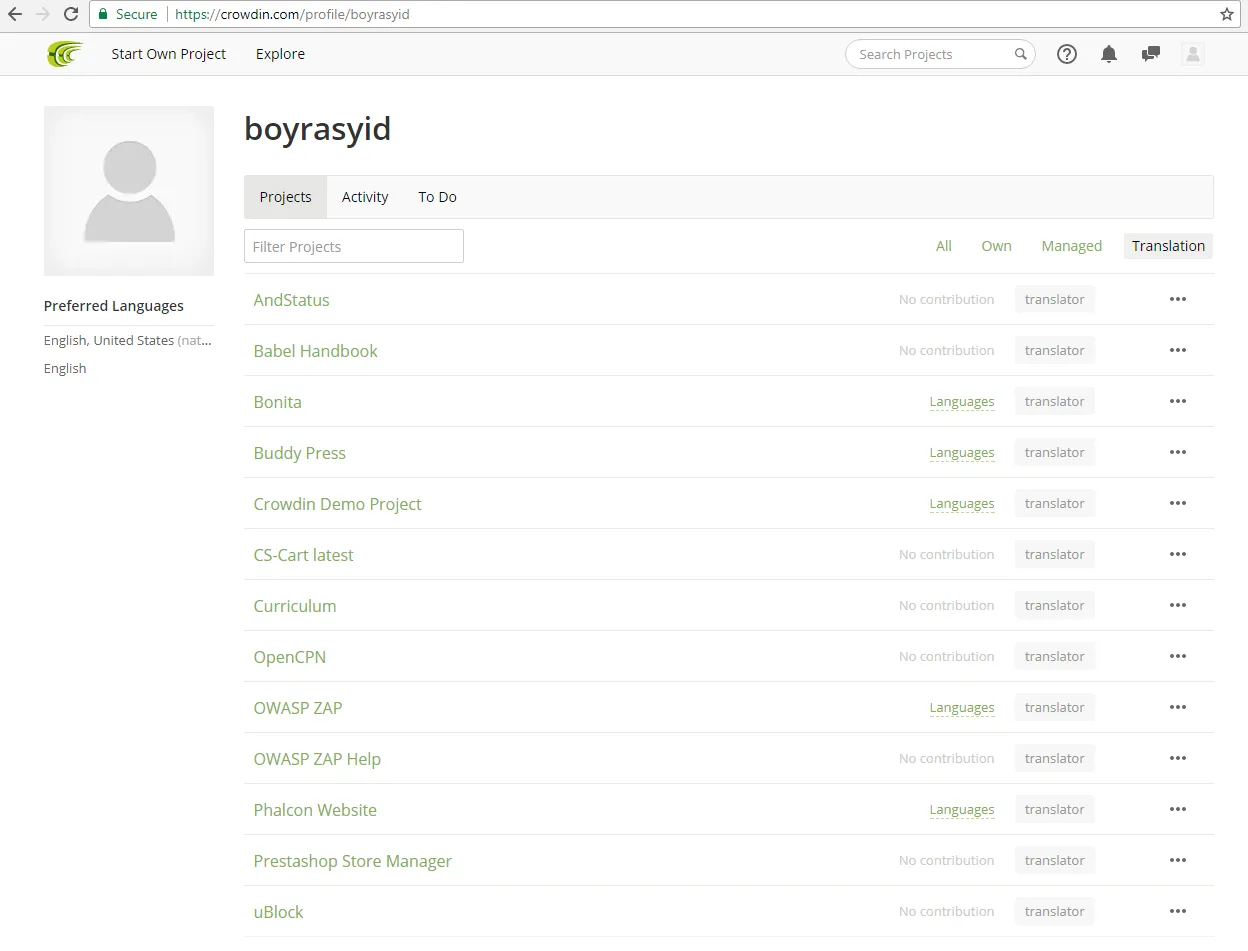Click the browser back arrow
Screen dimensions: 1248x951
(x=15, y=15)
